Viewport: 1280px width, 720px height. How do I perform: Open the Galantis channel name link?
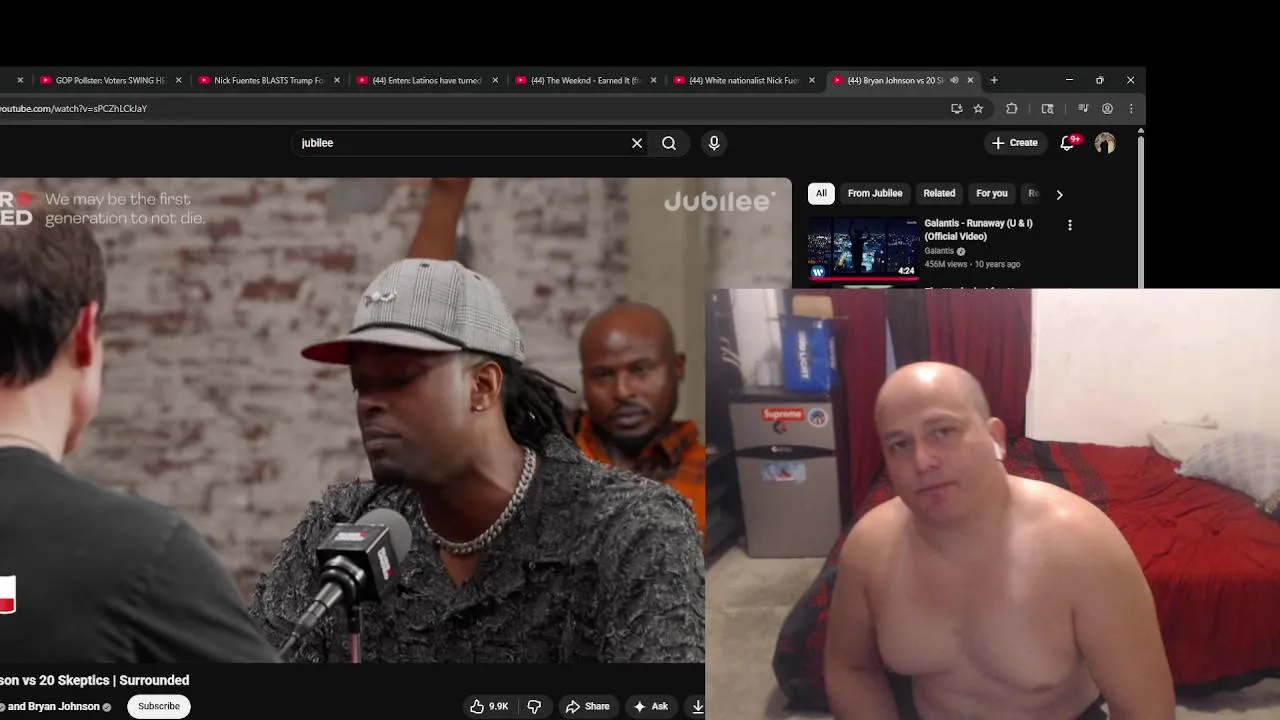pyautogui.click(x=939, y=251)
